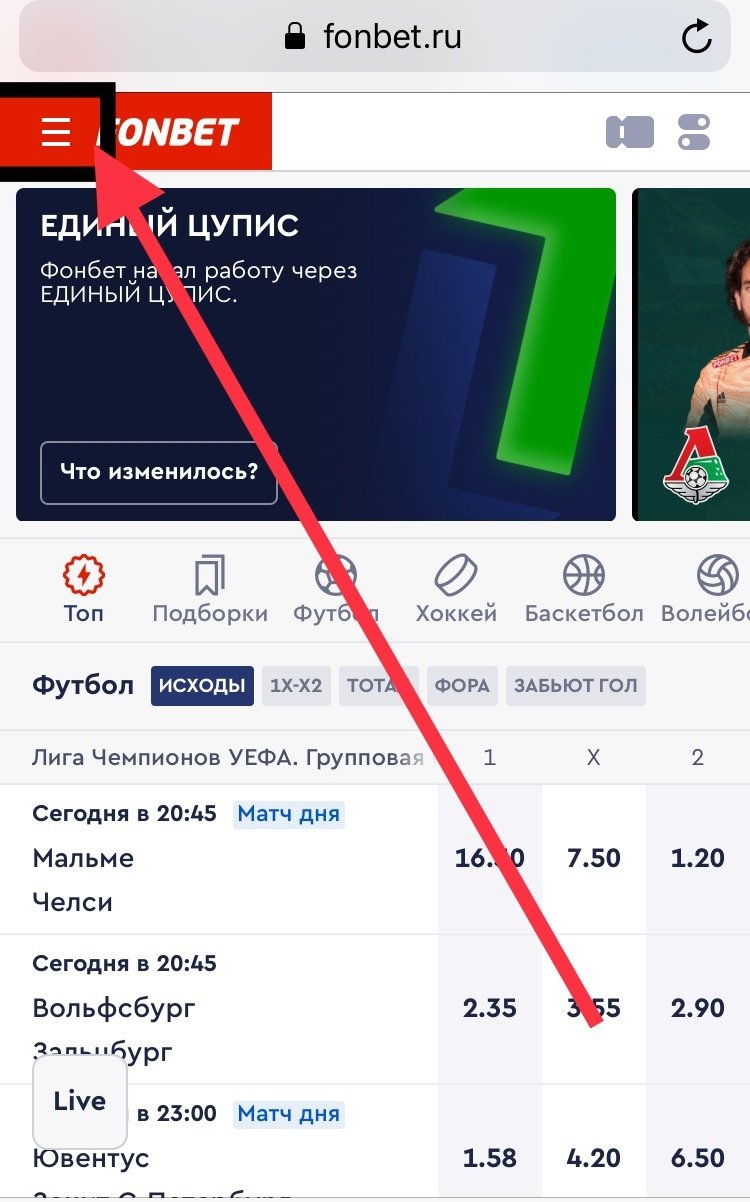Pick draw odds 7.50 for Мальме–Челси
The image size is (750, 1202).
pos(594,859)
